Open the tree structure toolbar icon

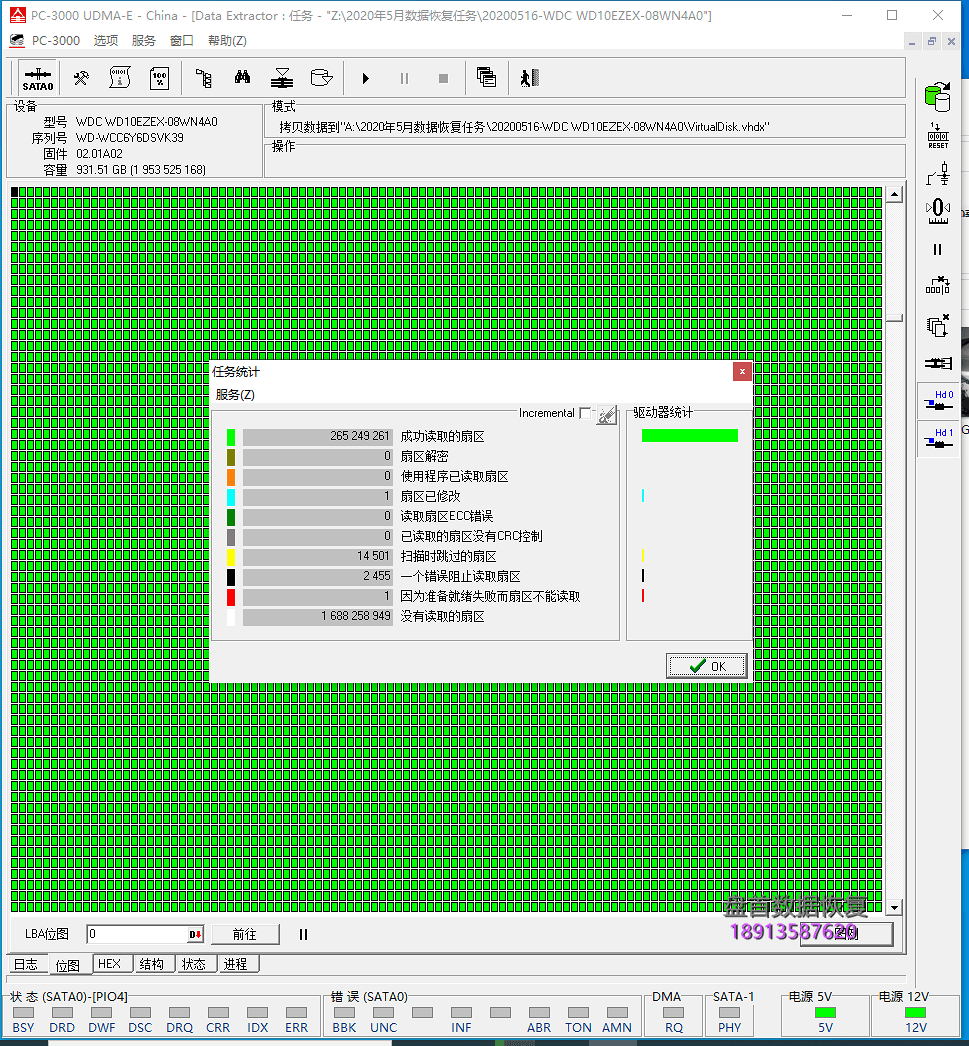(204, 79)
